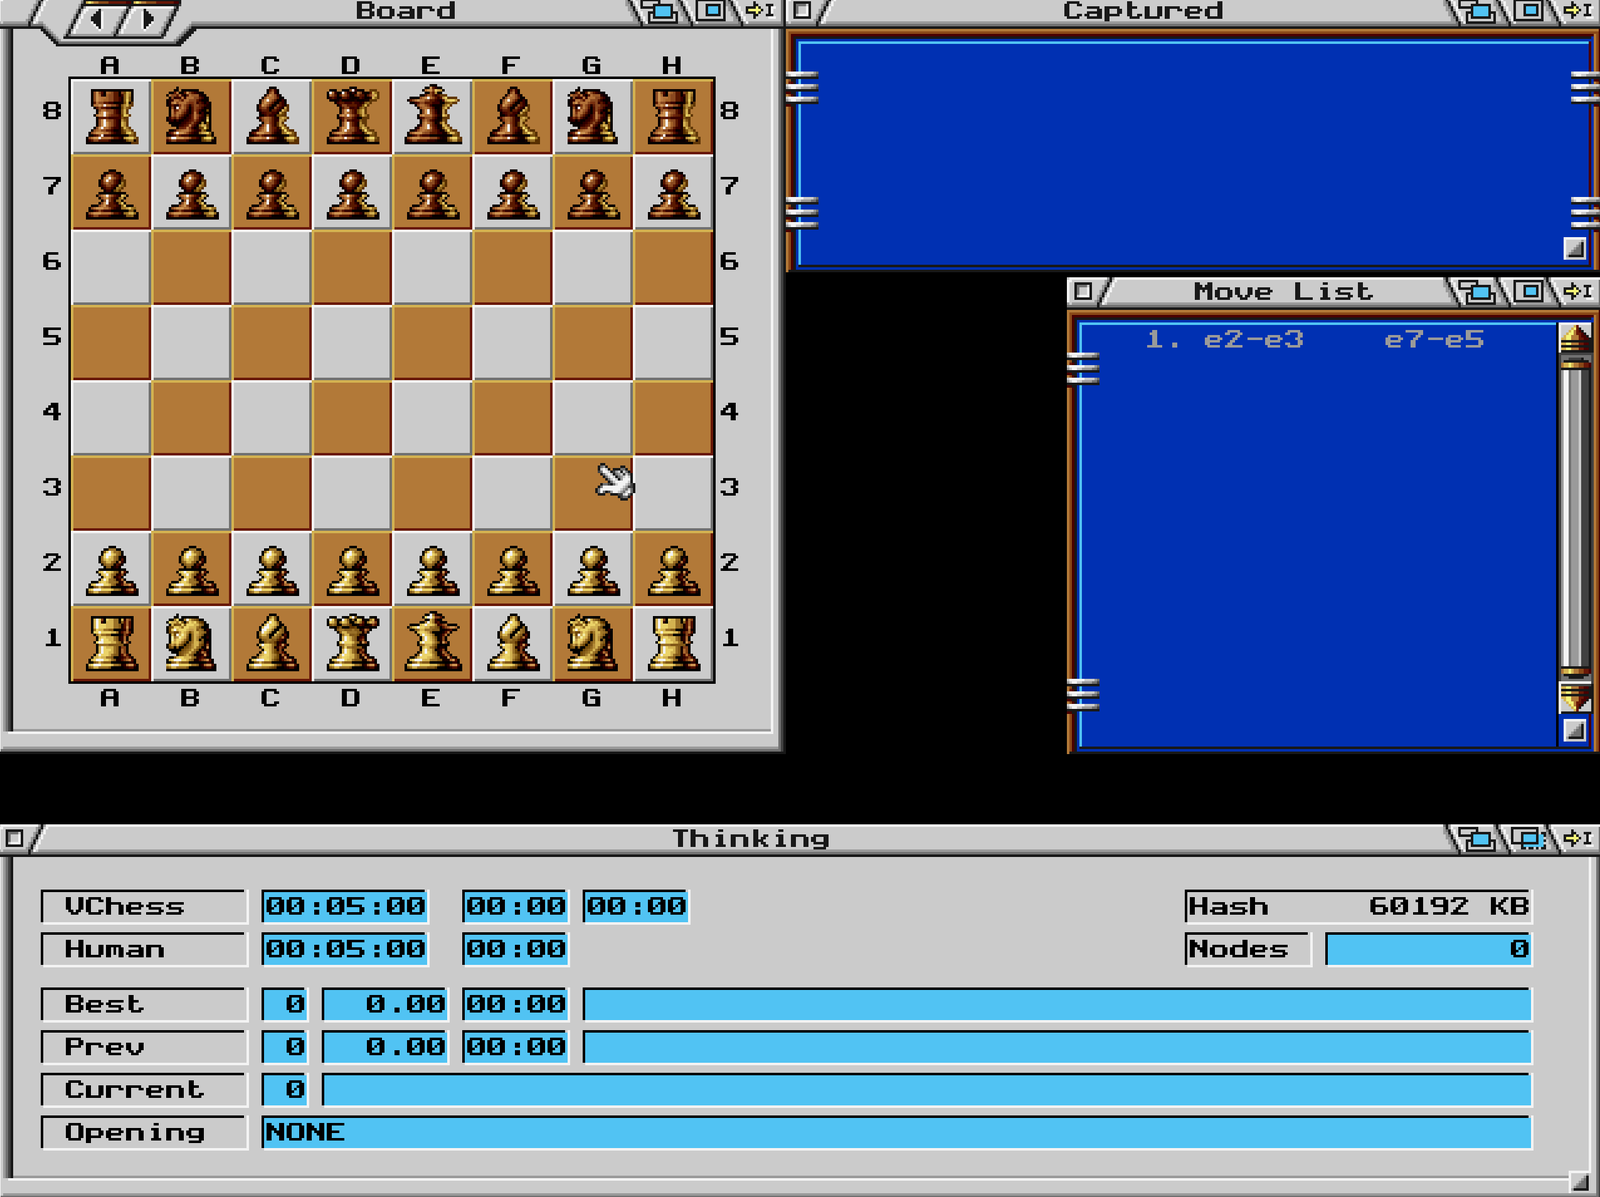The height and width of the screenshot is (1197, 1600).
Task: Click the Hash 60192 KB readout
Action: (1358, 906)
